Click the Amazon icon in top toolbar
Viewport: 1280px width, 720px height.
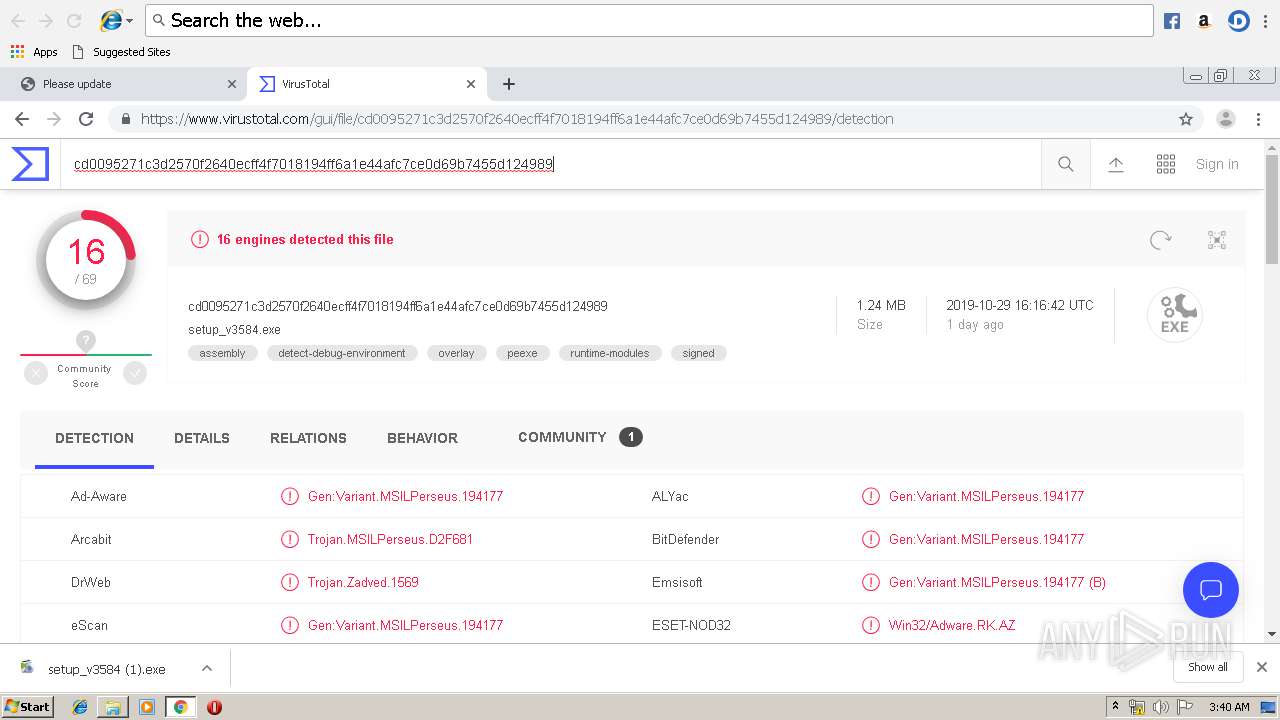(1204, 21)
